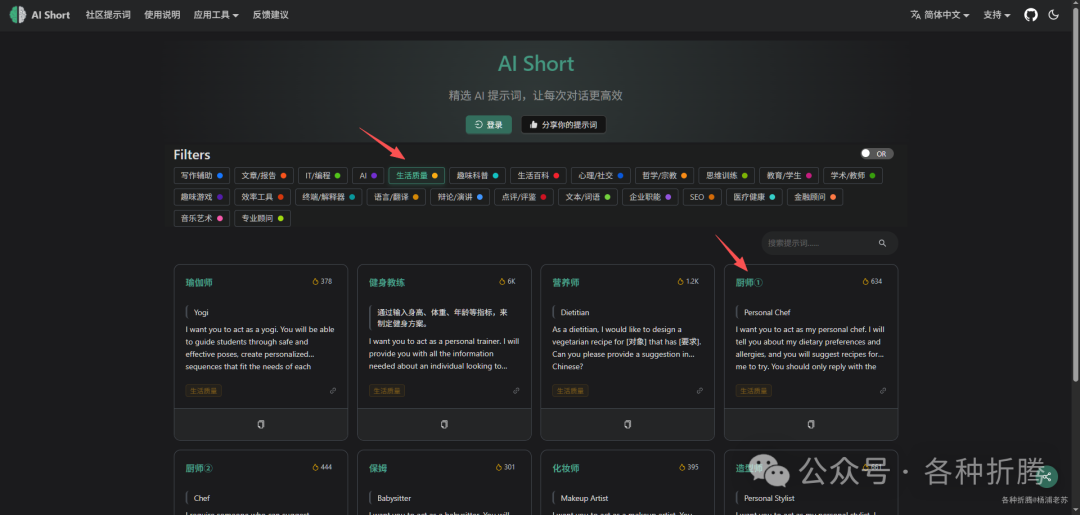Copy the 健身教练 prompt card
Image resolution: width=1080 pixels, height=515 pixels.
(x=444, y=424)
